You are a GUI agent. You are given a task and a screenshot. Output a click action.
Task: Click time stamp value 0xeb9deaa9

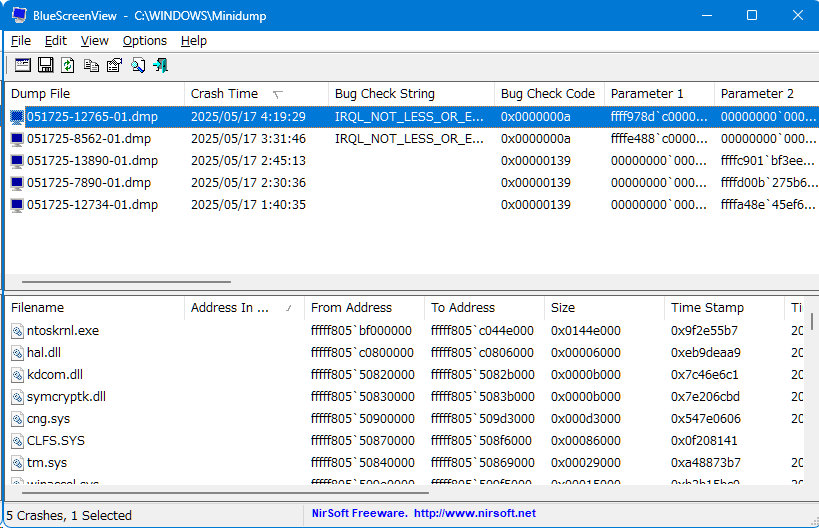[x=706, y=353]
